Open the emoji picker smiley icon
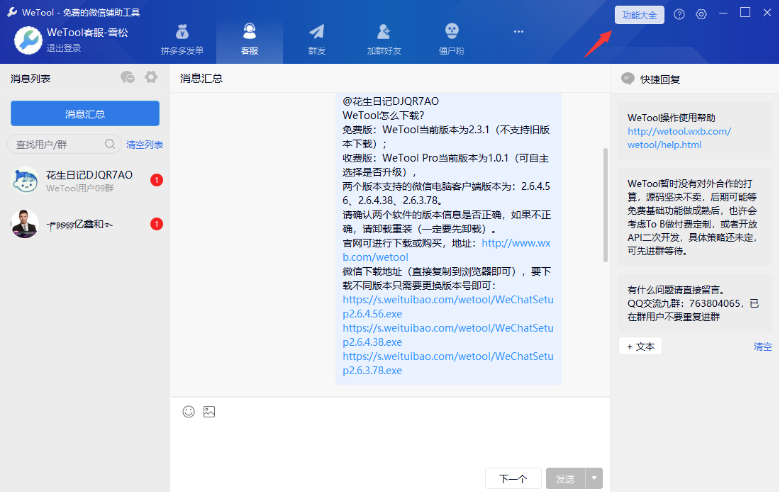Viewport: 779px width, 492px height. [188, 411]
